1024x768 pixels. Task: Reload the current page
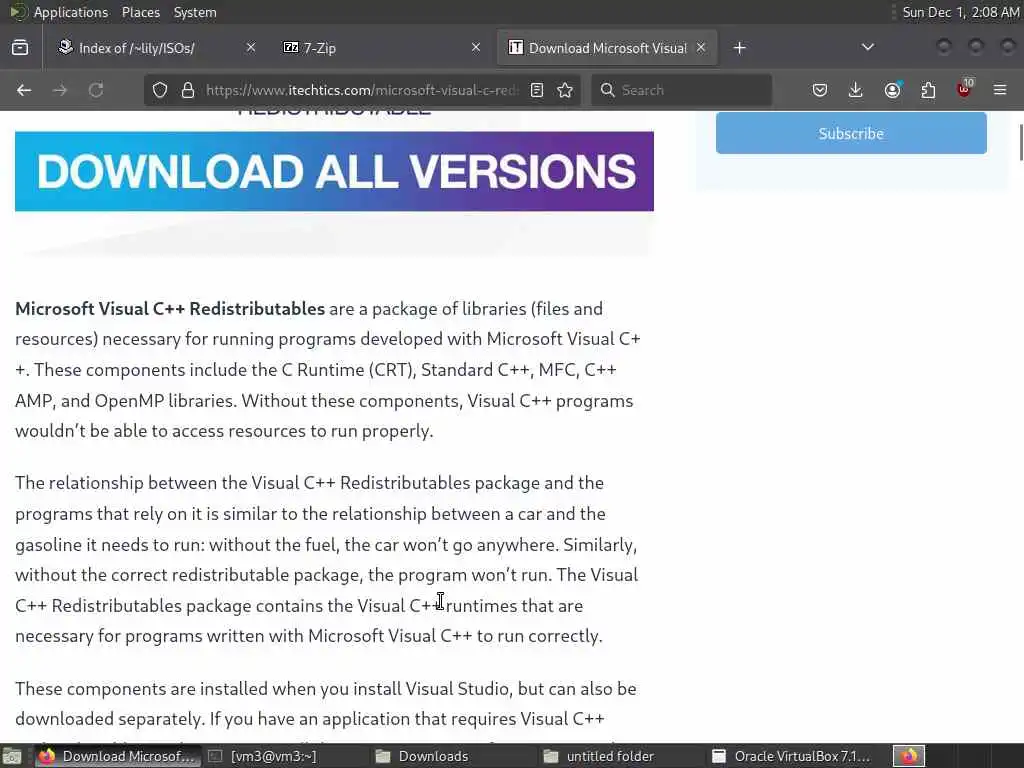click(x=96, y=90)
